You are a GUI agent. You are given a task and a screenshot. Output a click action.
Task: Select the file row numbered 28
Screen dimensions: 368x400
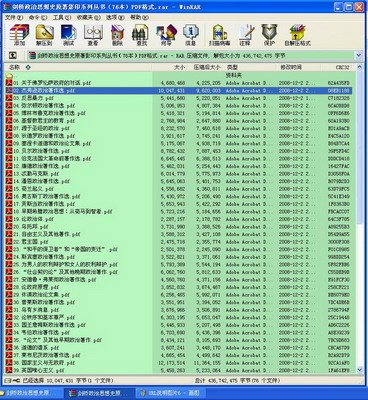[x=178, y=287]
